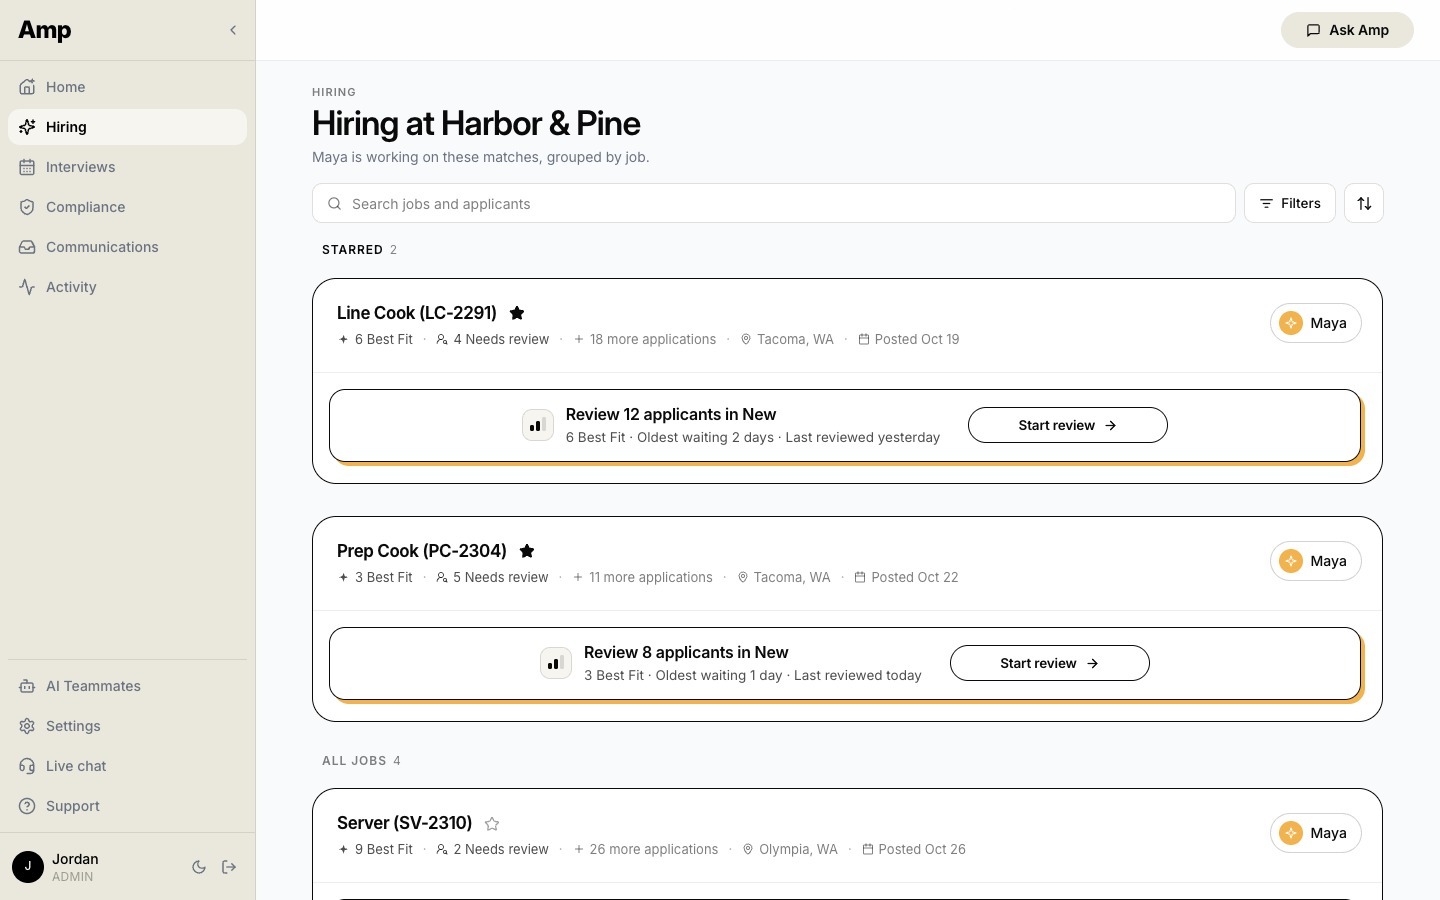Click "2 Needs review" on Server card

point(492,850)
